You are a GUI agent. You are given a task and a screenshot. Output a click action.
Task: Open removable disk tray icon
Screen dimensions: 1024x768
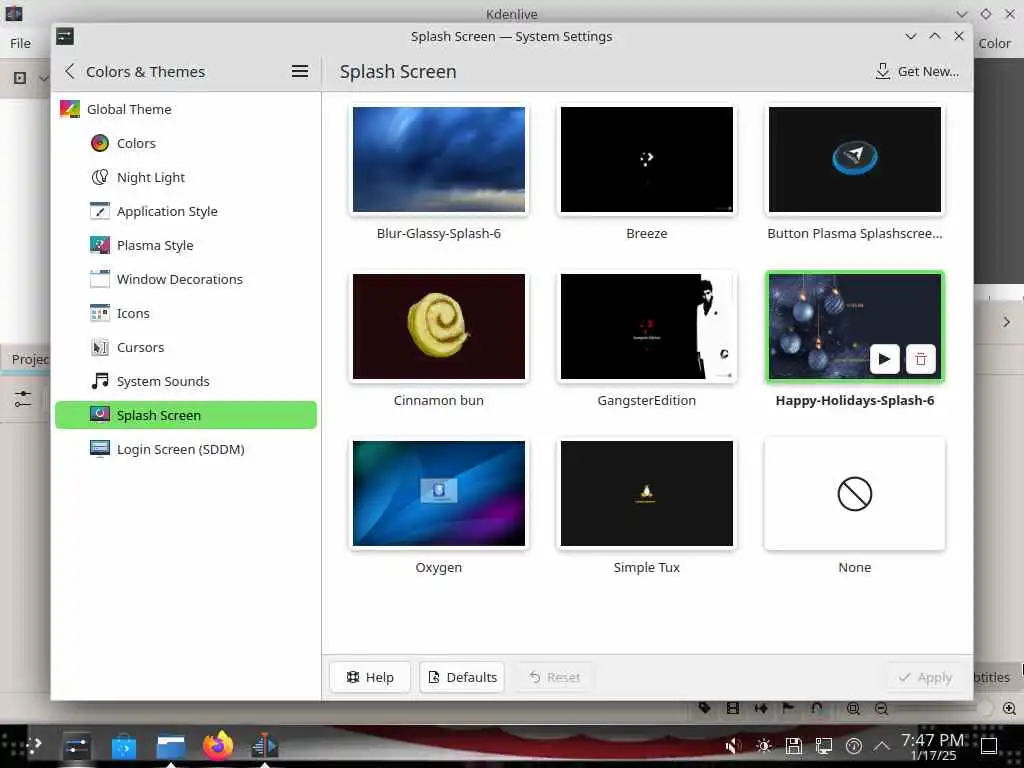pyautogui.click(x=793, y=745)
